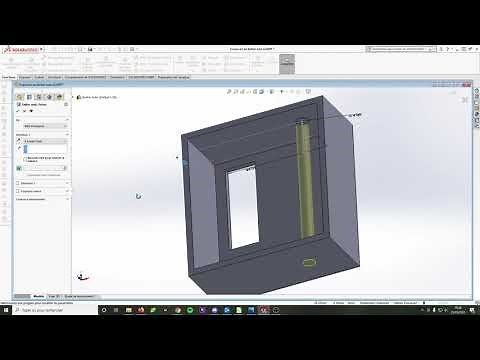Switch to the first CommandManager tab
The height and width of the screenshot is (360, 480).
click(9, 77)
